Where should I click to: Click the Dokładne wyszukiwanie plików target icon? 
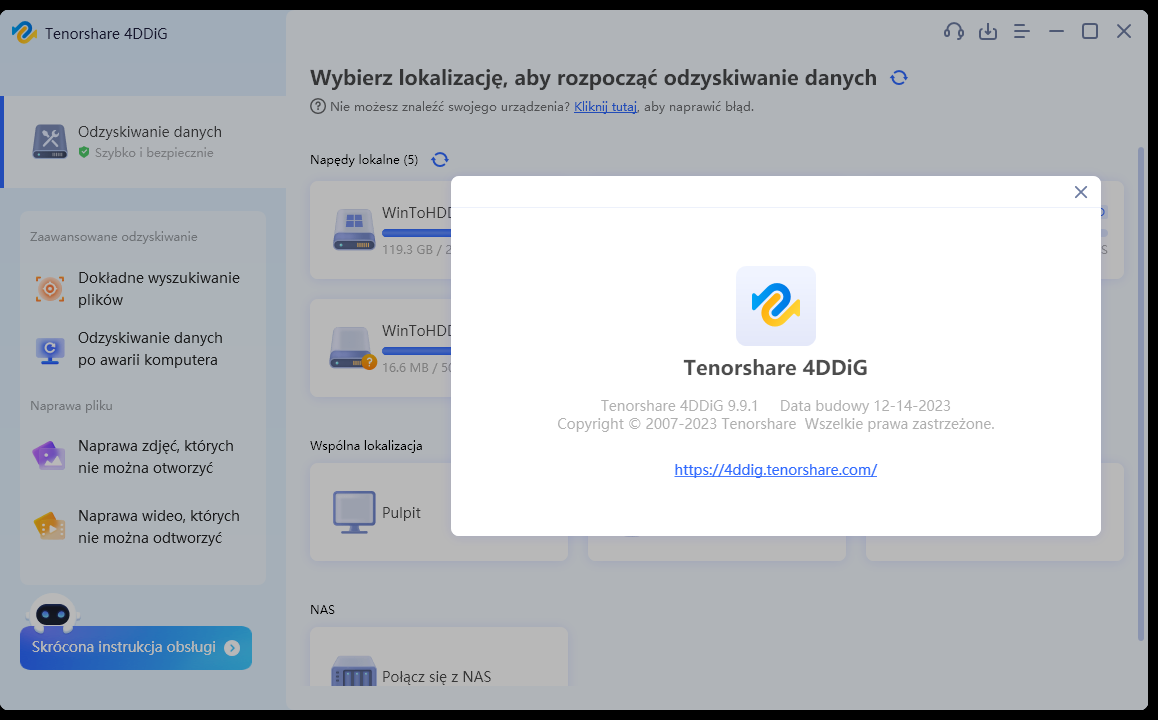point(49,289)
